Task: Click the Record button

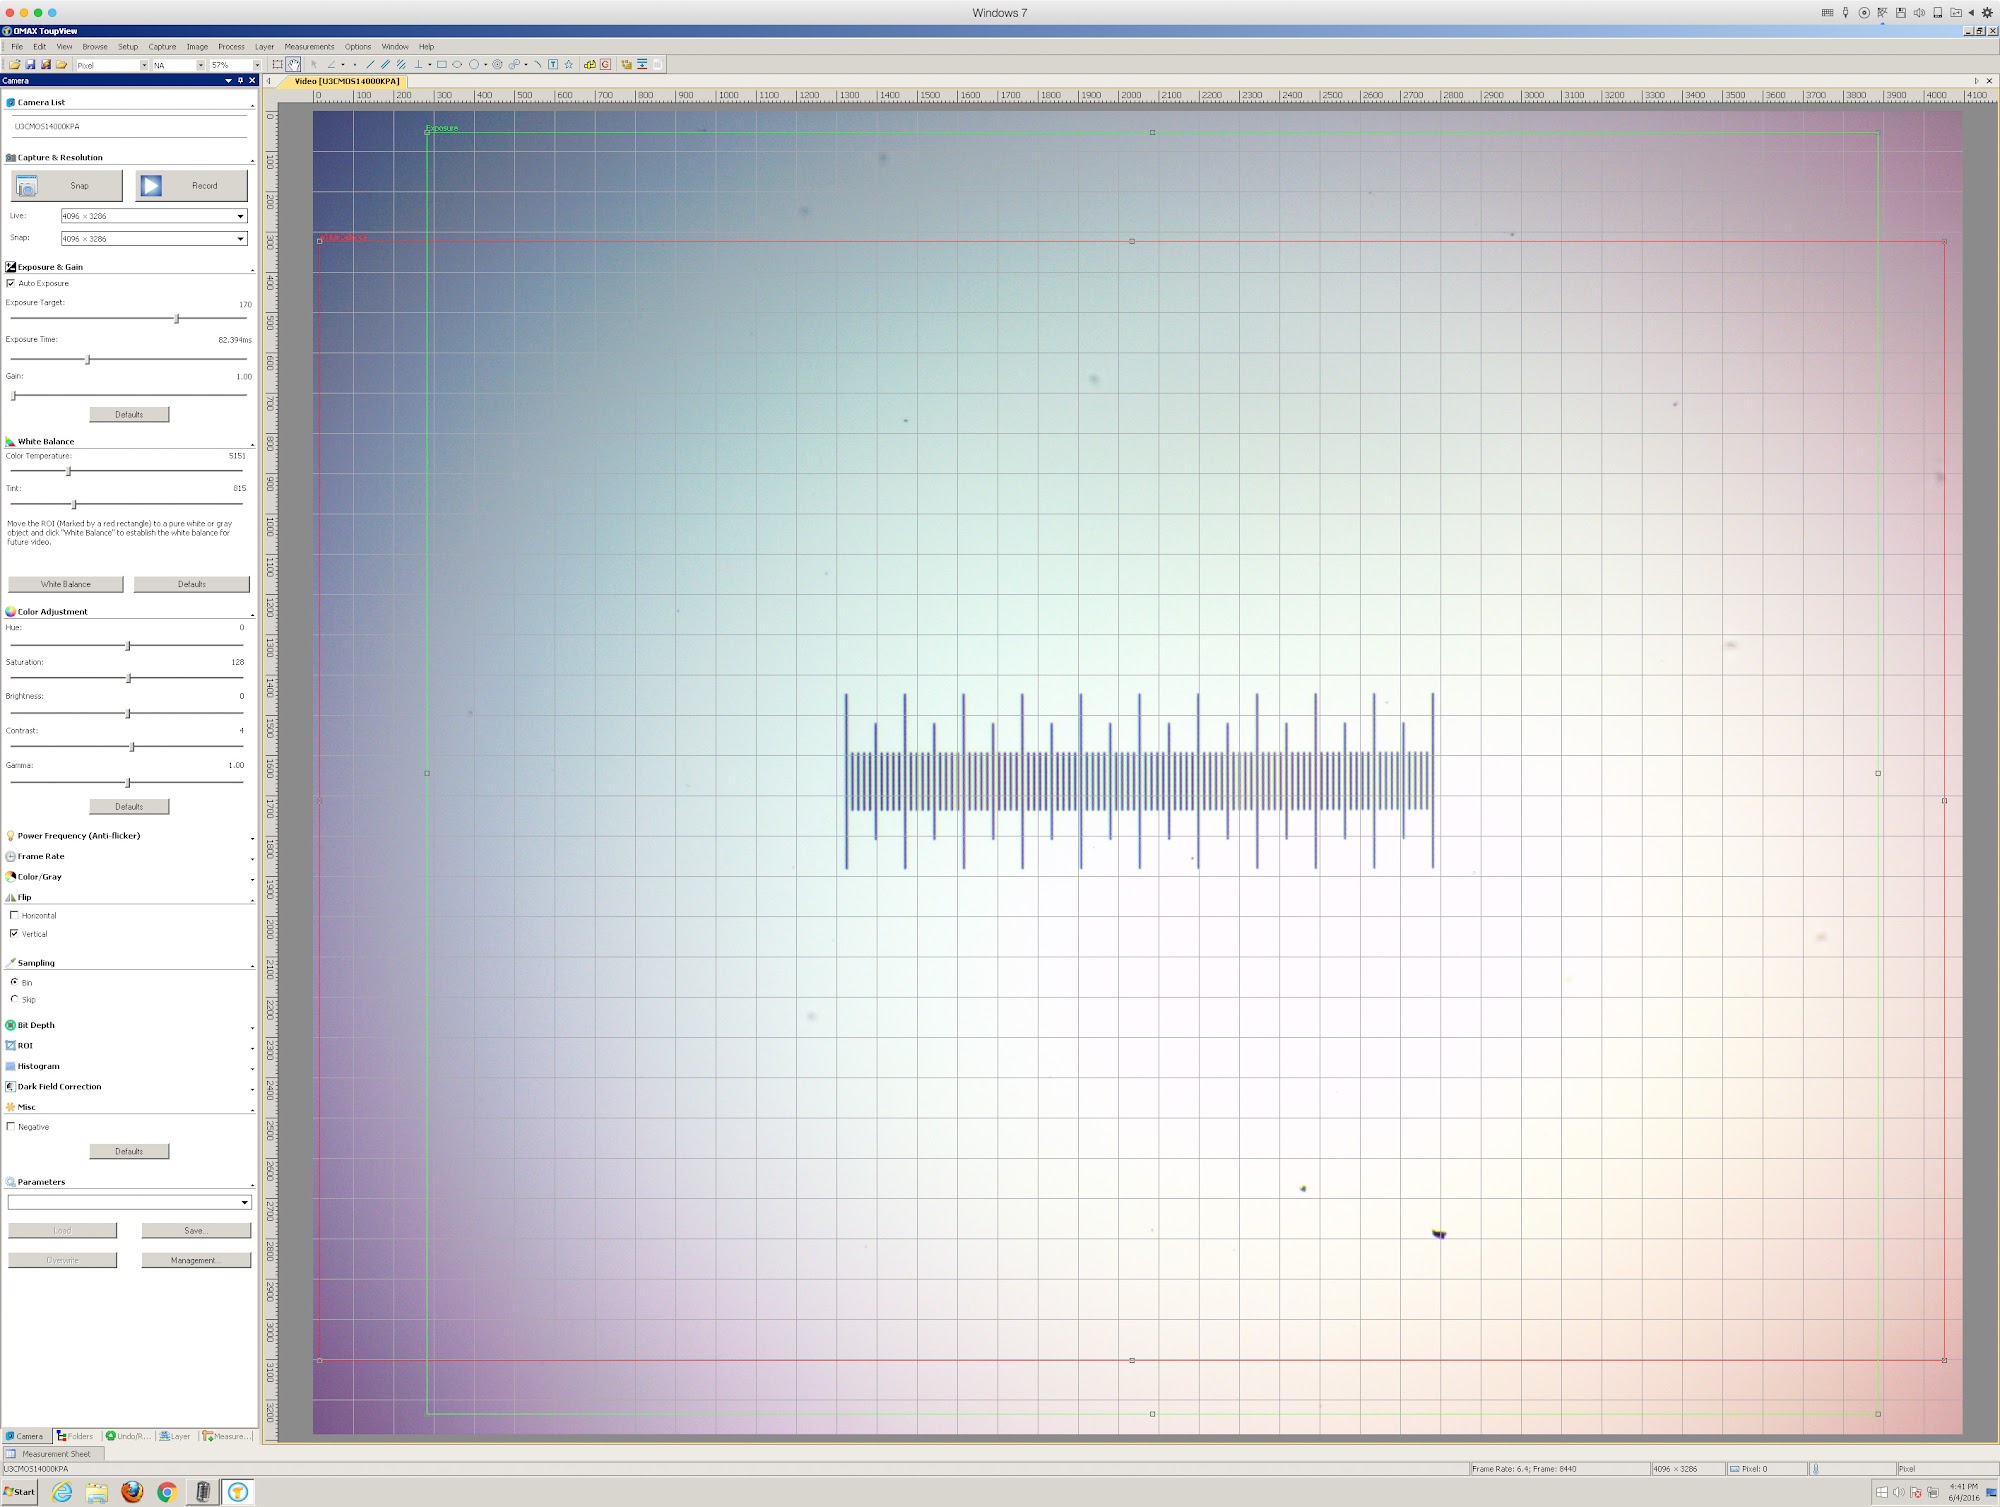Action: pos(192,186)
